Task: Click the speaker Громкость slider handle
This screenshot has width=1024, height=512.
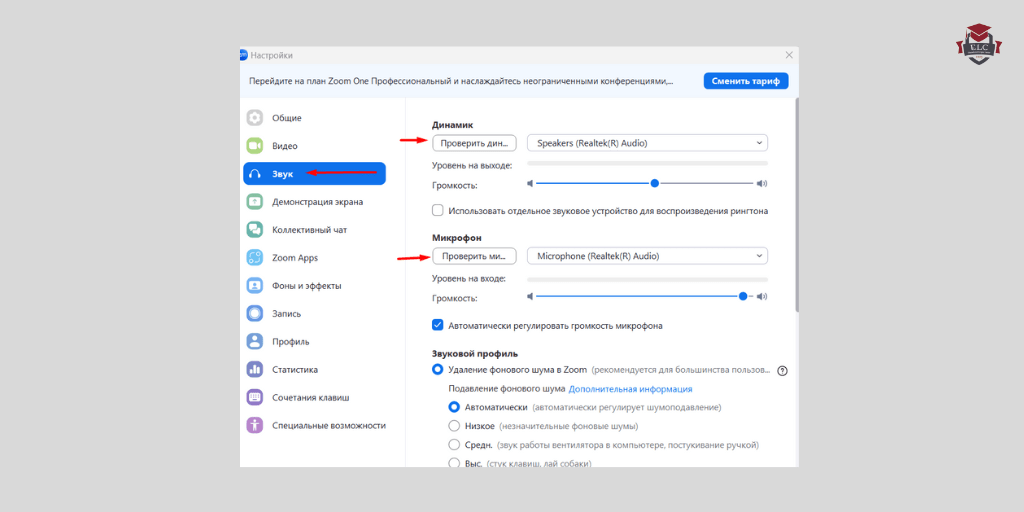Action: (654, 184)
